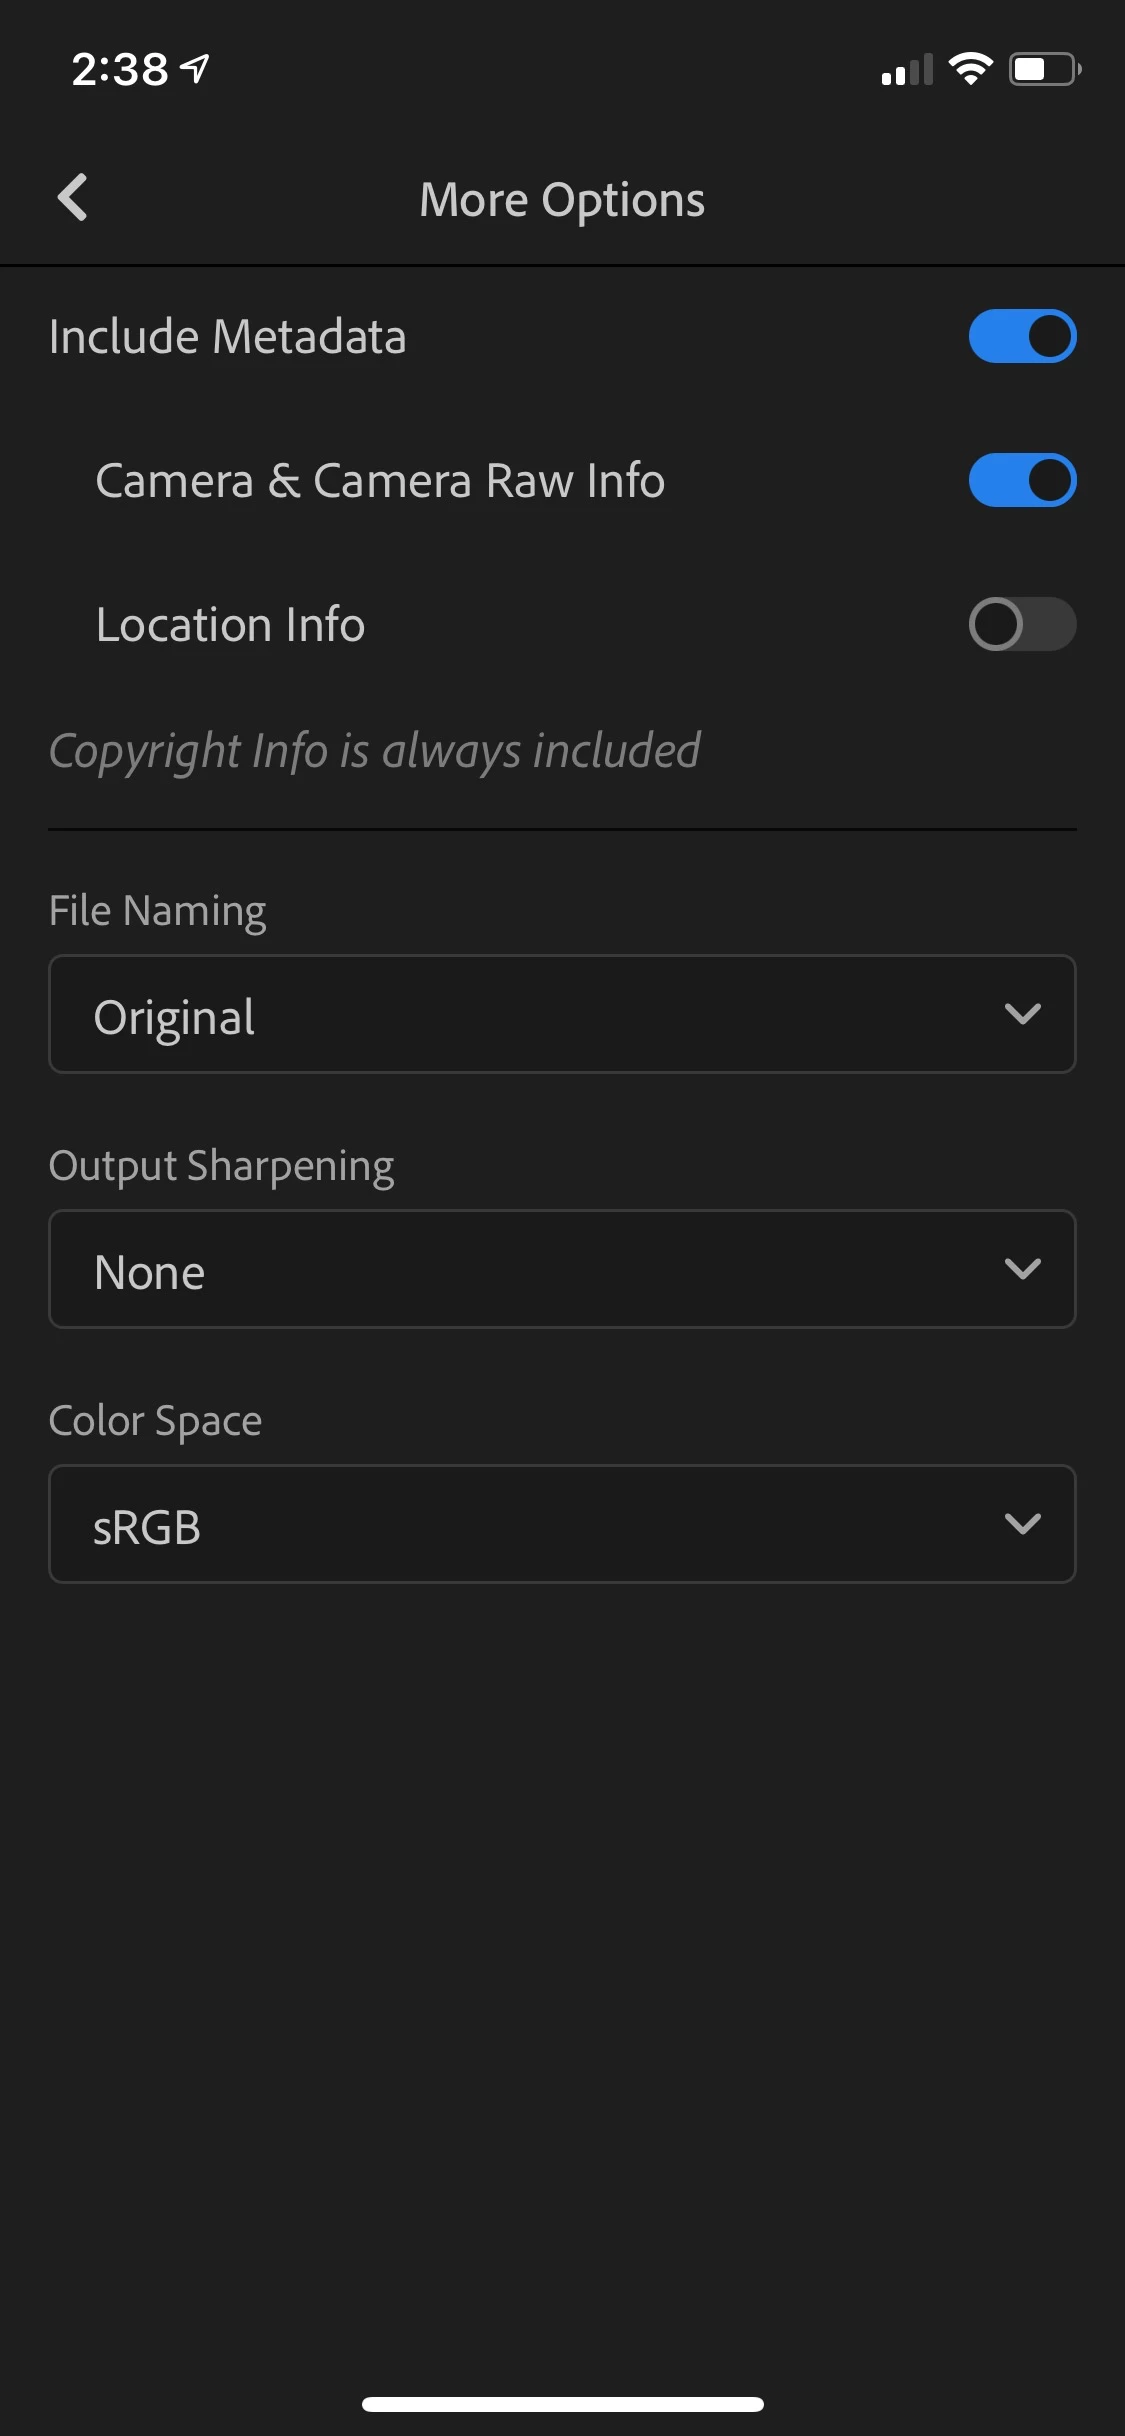Go back using the back arrow
The height and width of the screenshot is (2436, 1125).
[73, 198]
